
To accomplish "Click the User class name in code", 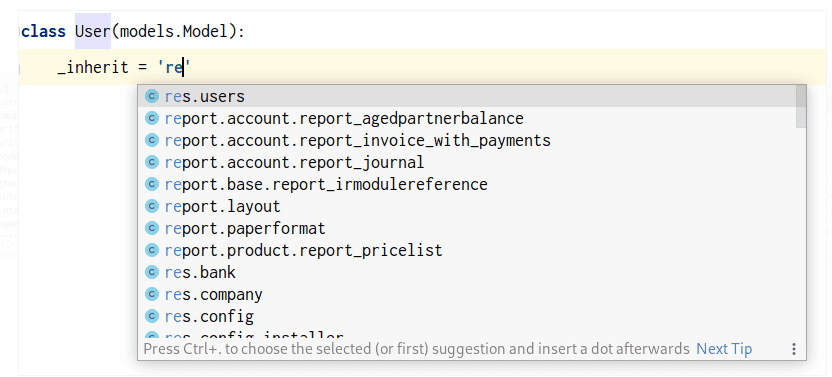I will tap(92, 31).
